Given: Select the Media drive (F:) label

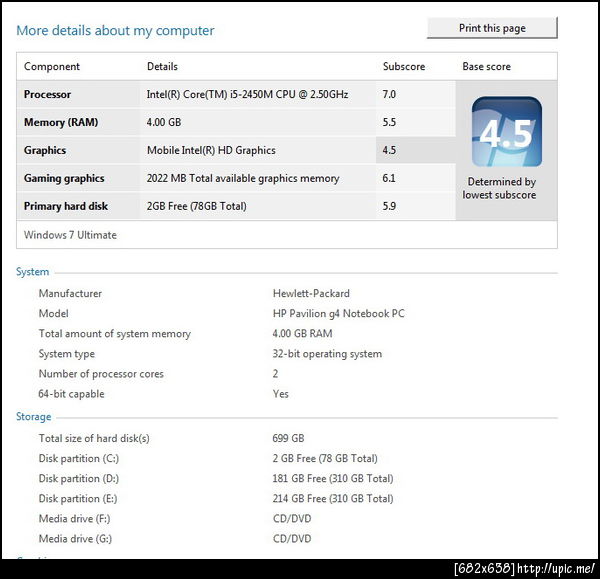Looking at the screenshot, I should pyautogui.click(x=74, y=519).
